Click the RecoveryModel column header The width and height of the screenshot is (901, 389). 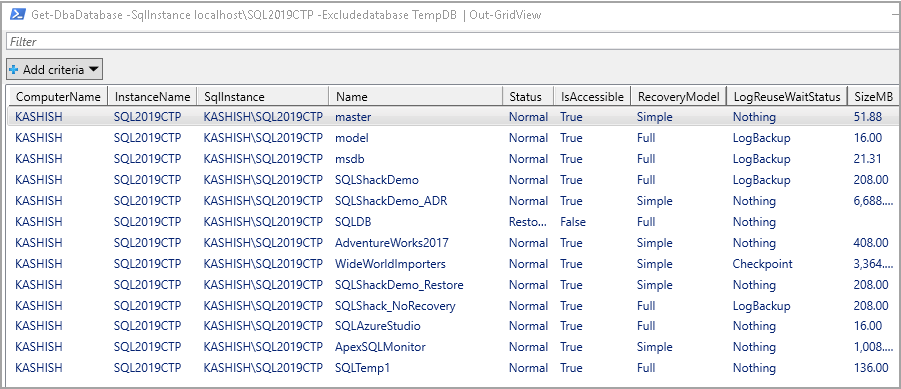(x=678, y=97)
